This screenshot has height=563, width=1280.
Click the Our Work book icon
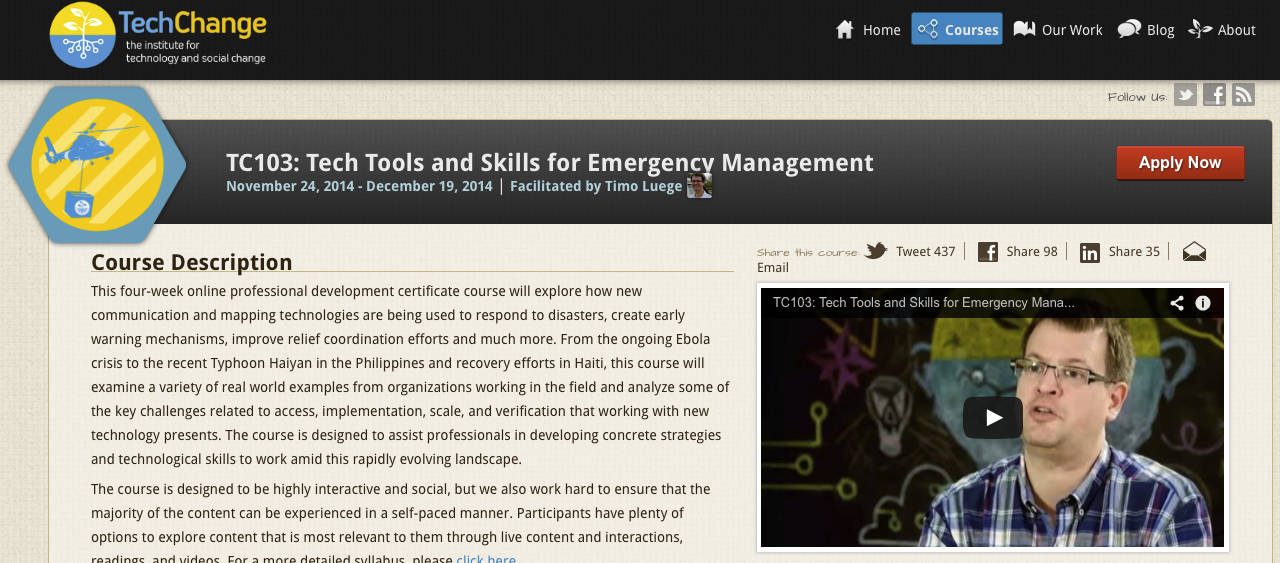coord(1024,29)
